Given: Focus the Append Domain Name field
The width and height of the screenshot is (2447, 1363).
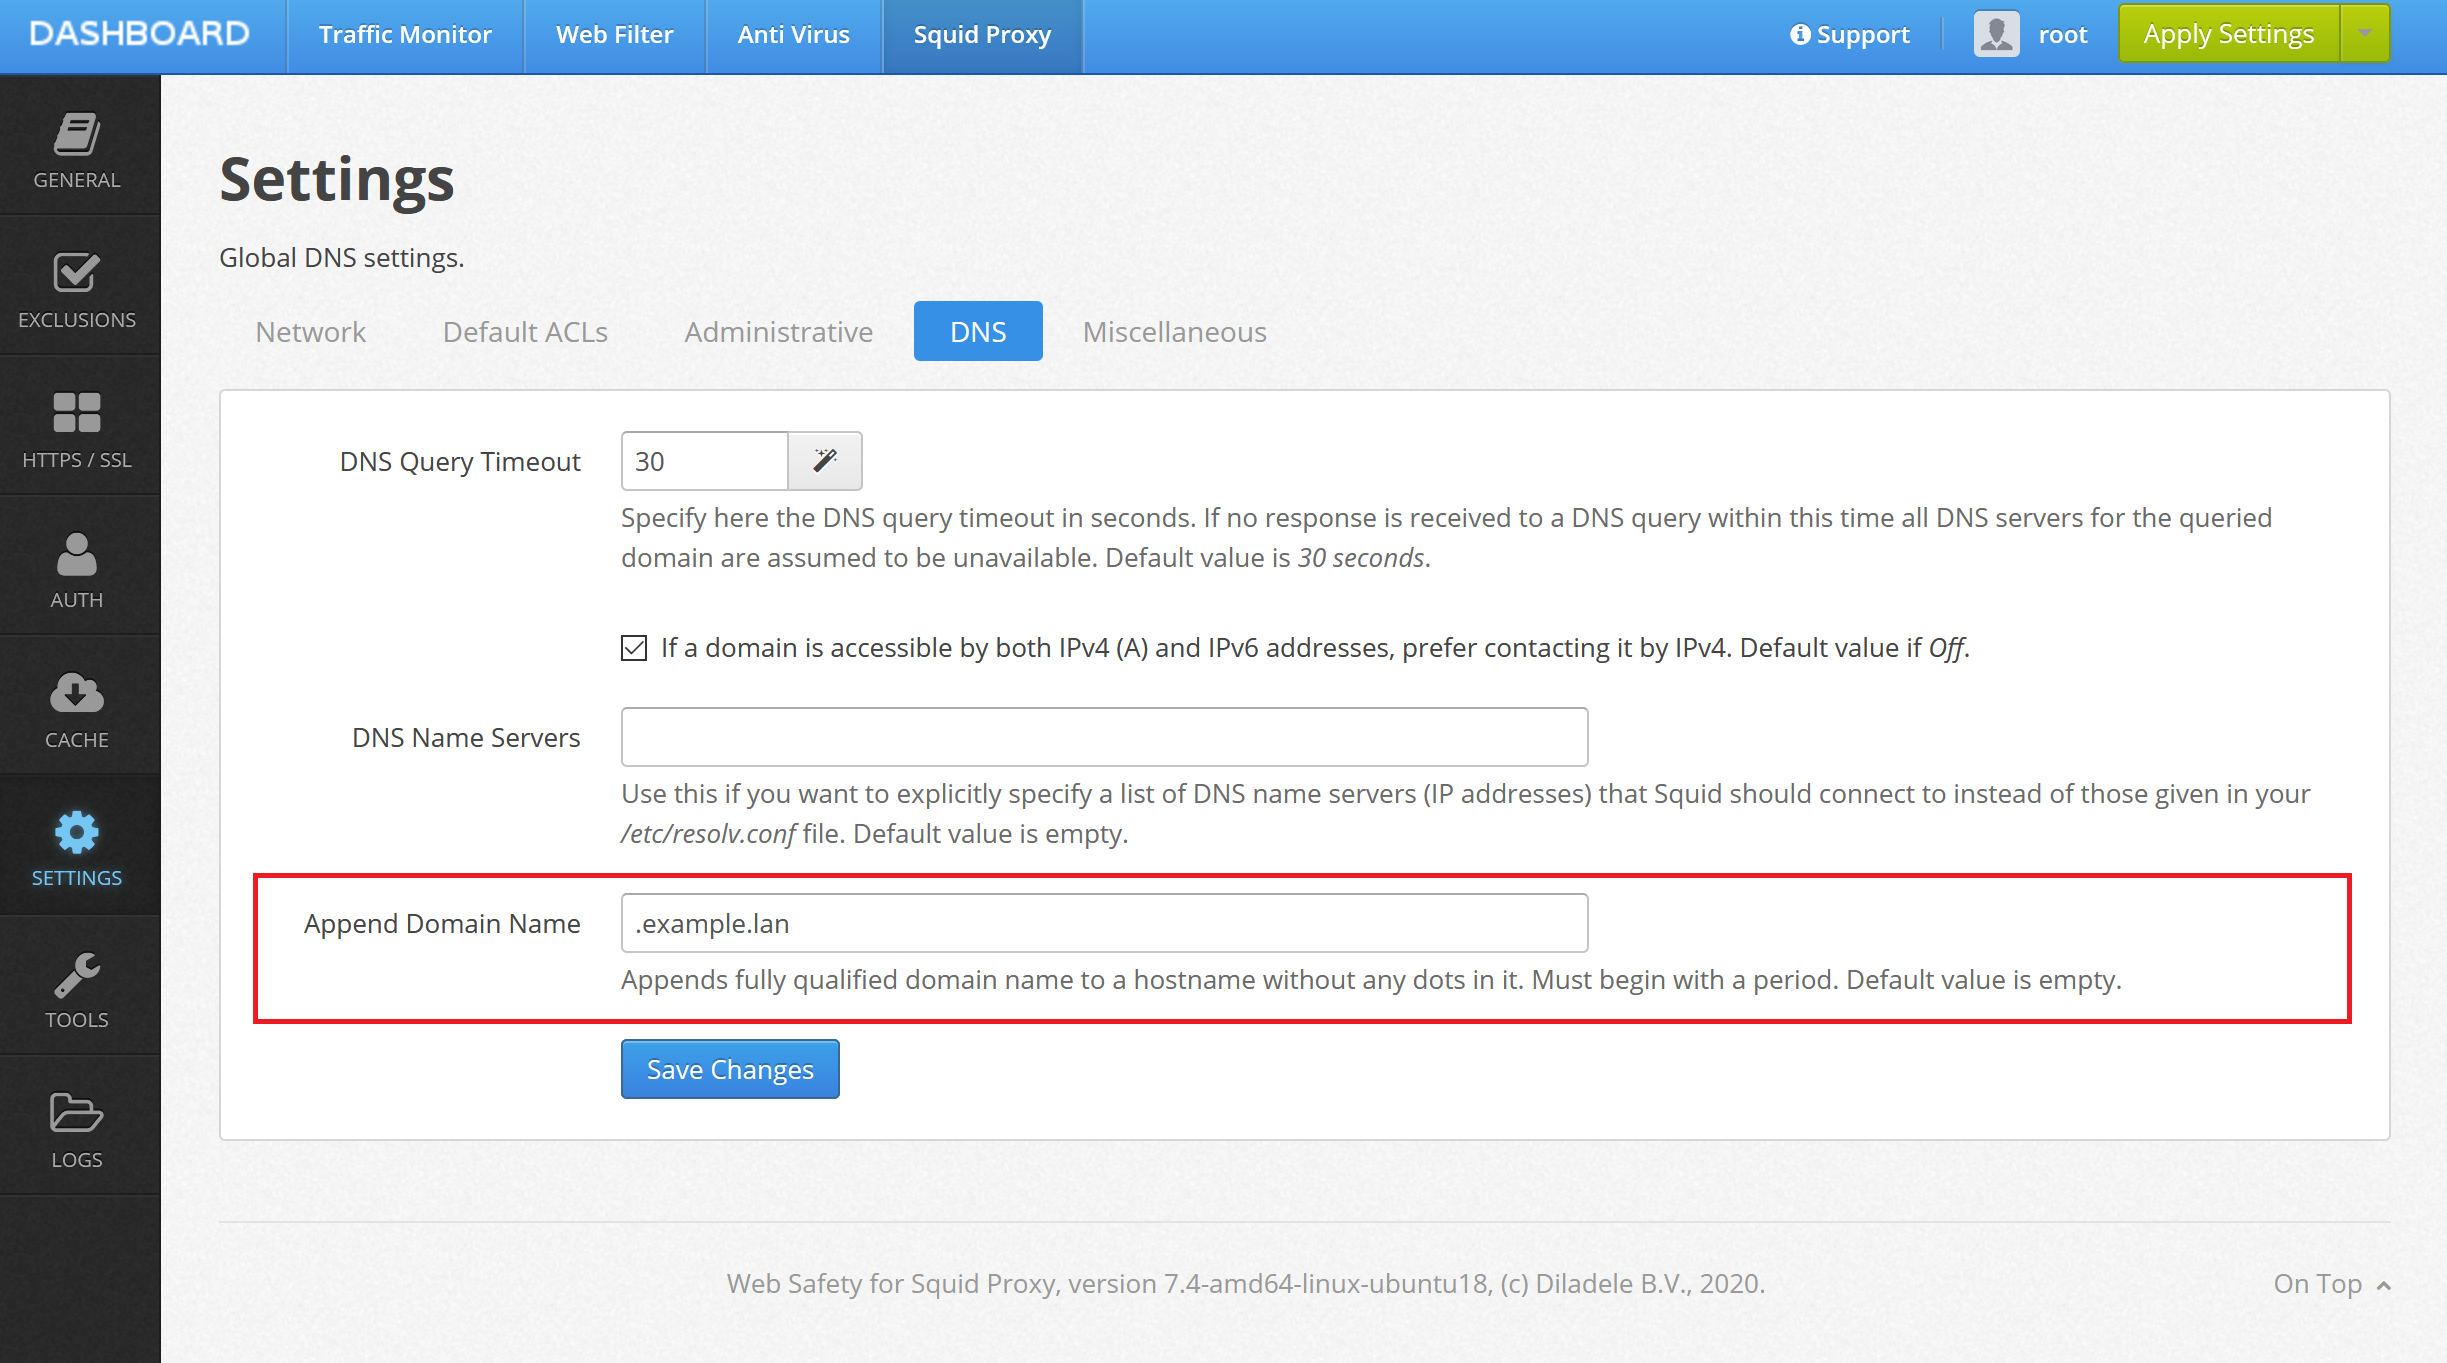Looking at the screenshot, I should click(x=1104, y=923).
